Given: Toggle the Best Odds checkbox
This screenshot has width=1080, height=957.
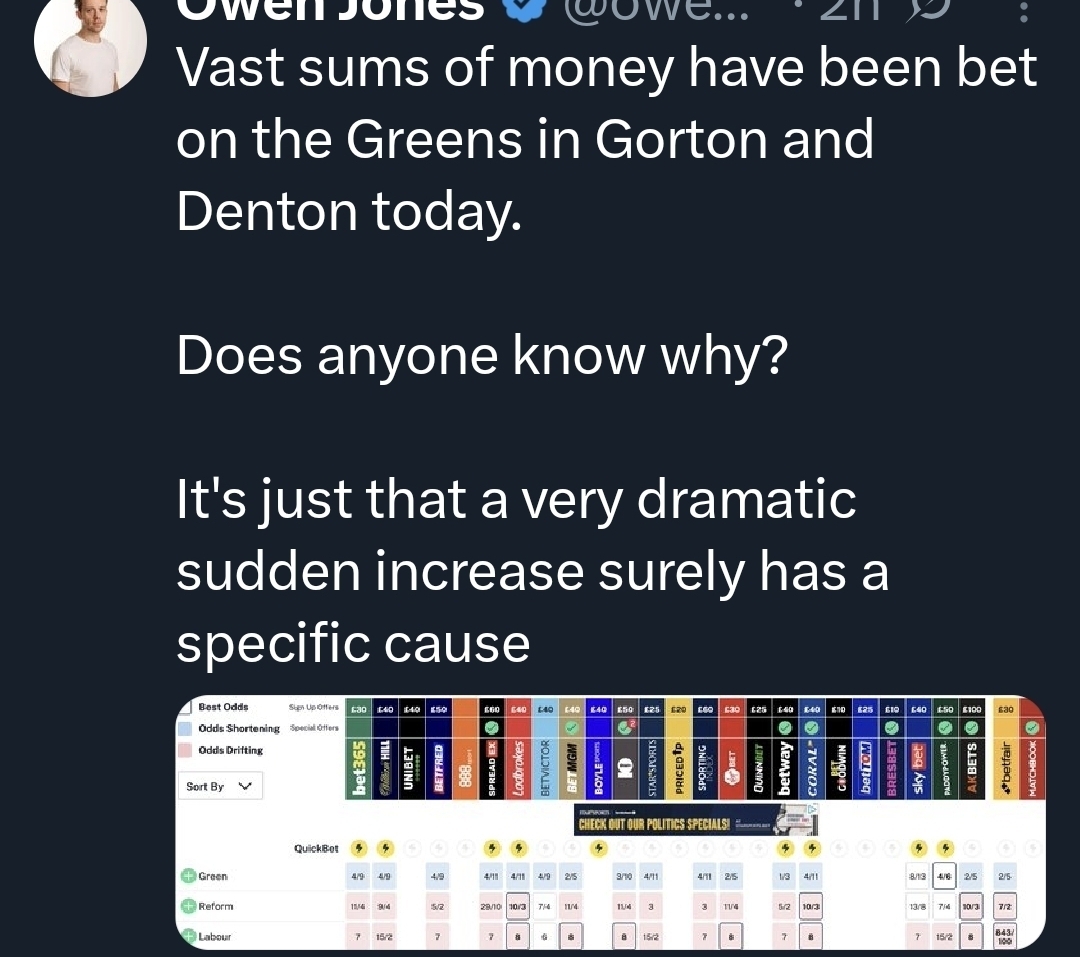Looking at the screenshot, I should click(x=185, y=707).
